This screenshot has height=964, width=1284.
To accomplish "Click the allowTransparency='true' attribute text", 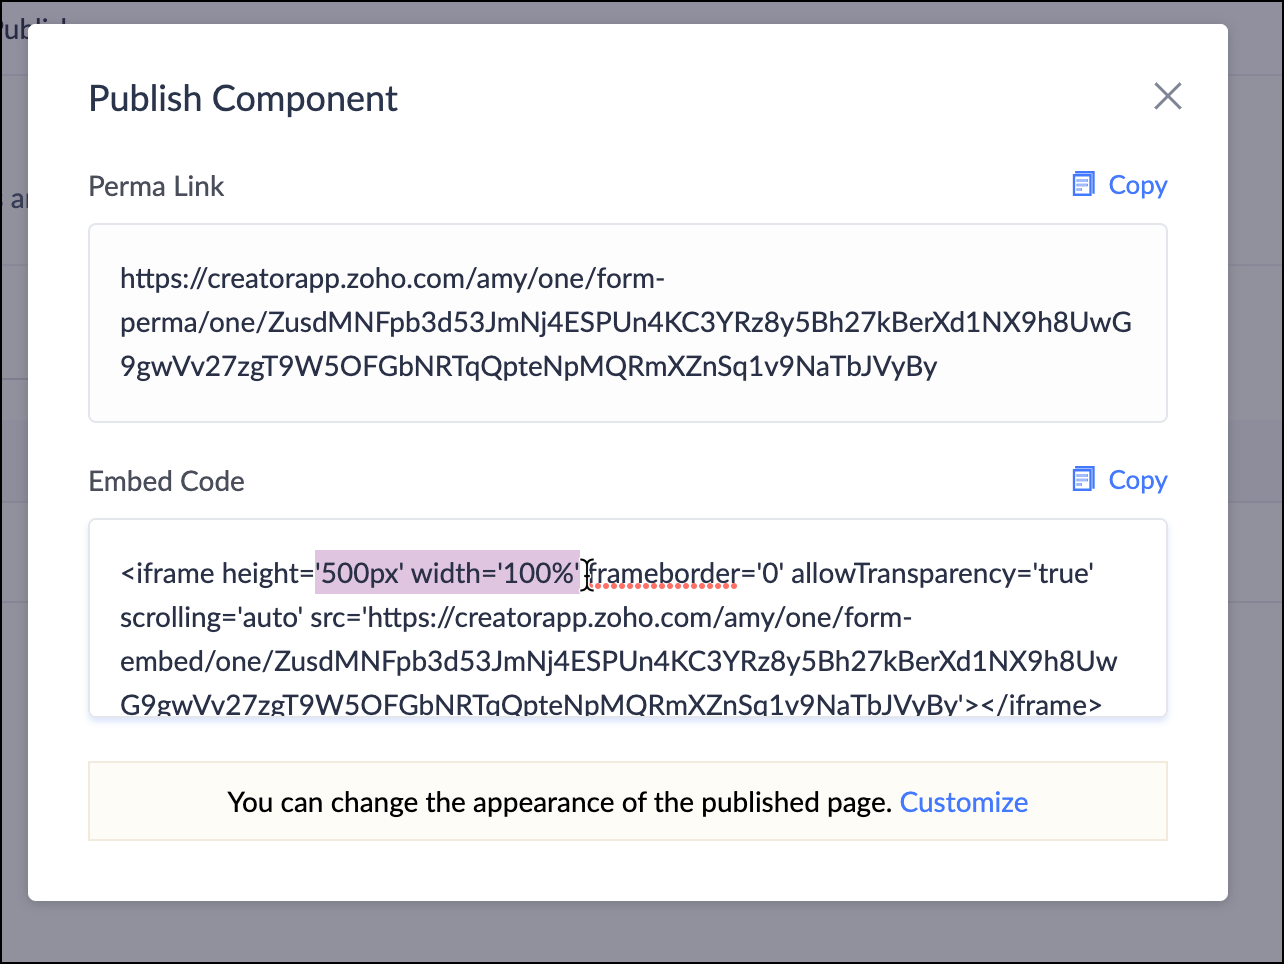I will coord(942,573).
